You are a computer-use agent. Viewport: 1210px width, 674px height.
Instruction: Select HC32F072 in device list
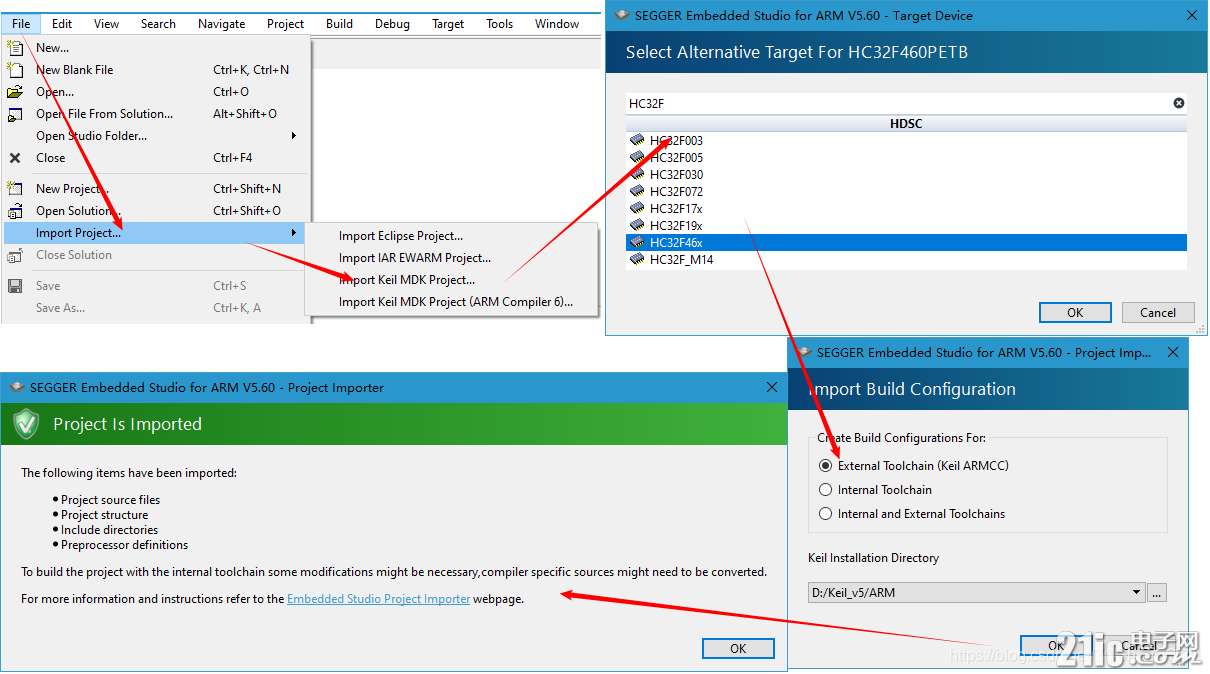(906, 192)
